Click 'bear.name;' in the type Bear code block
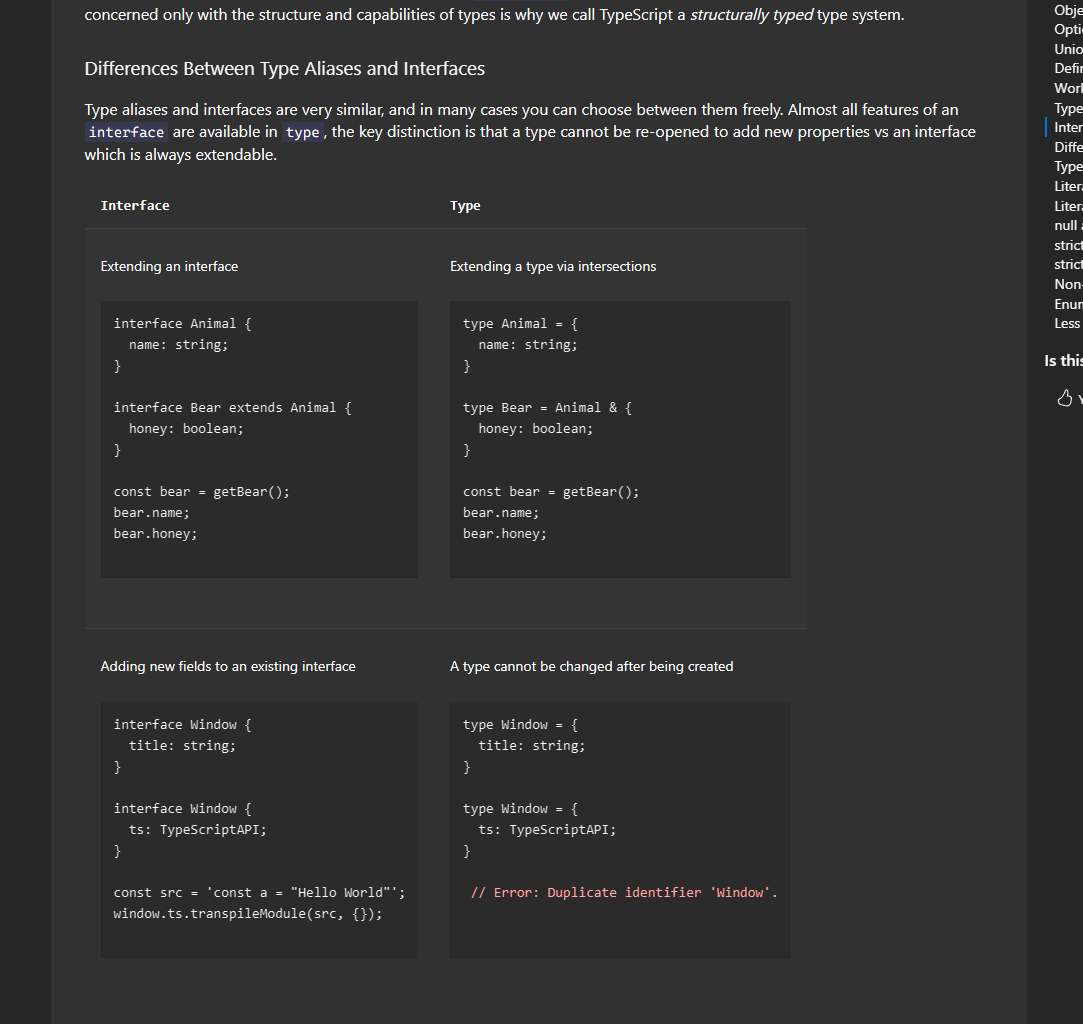 501,512
